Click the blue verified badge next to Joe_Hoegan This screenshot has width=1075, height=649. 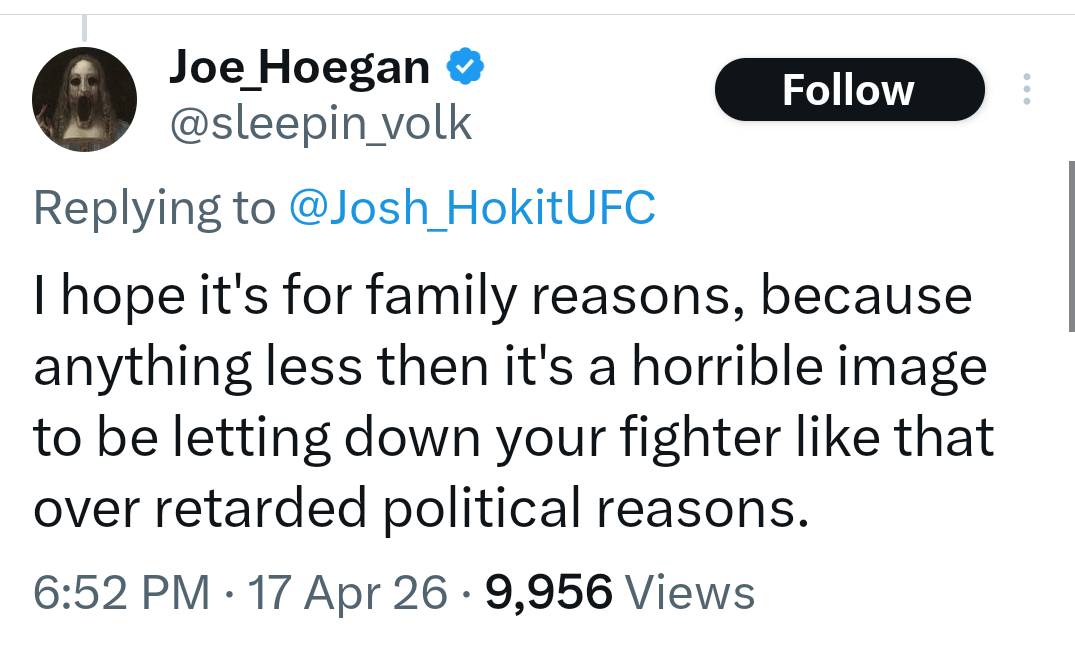[x=464, y=67]
